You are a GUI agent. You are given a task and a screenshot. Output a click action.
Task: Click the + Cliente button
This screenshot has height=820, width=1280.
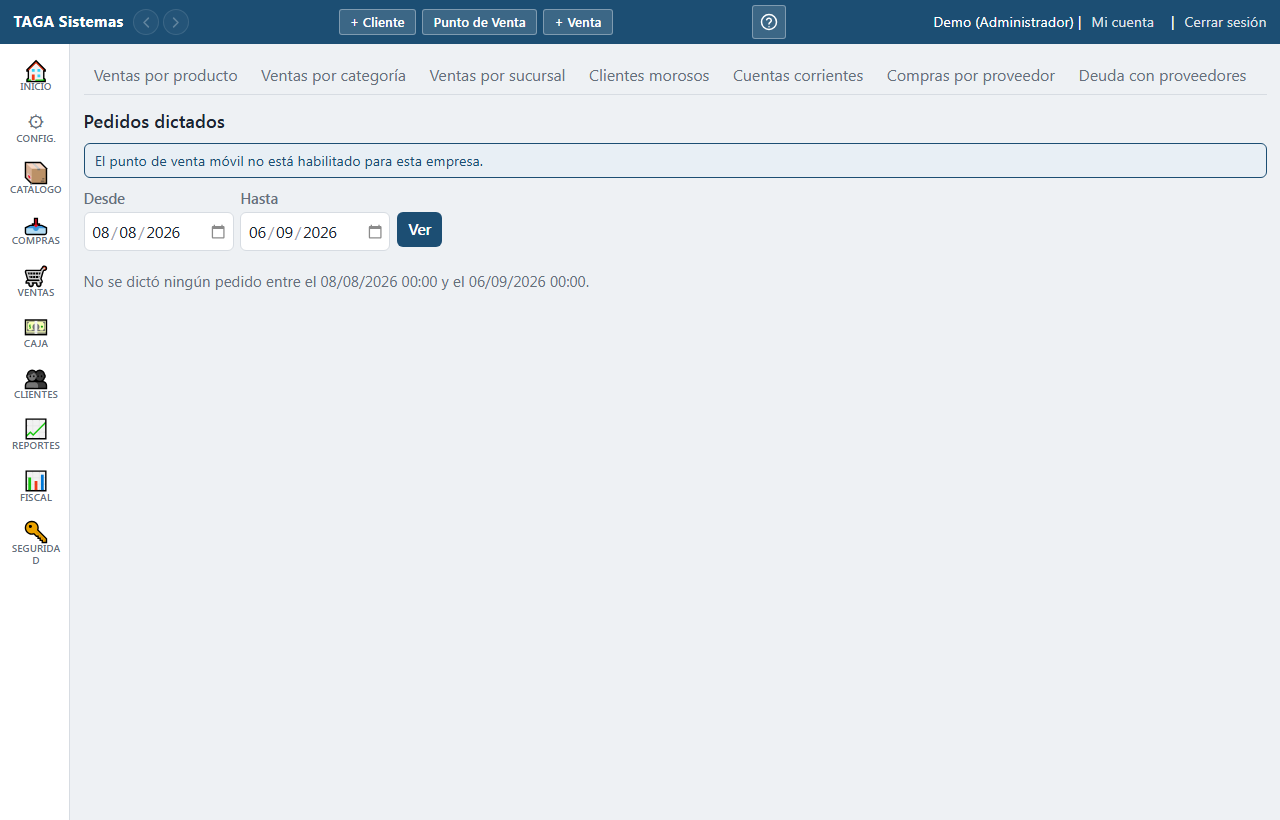point(377,22)
